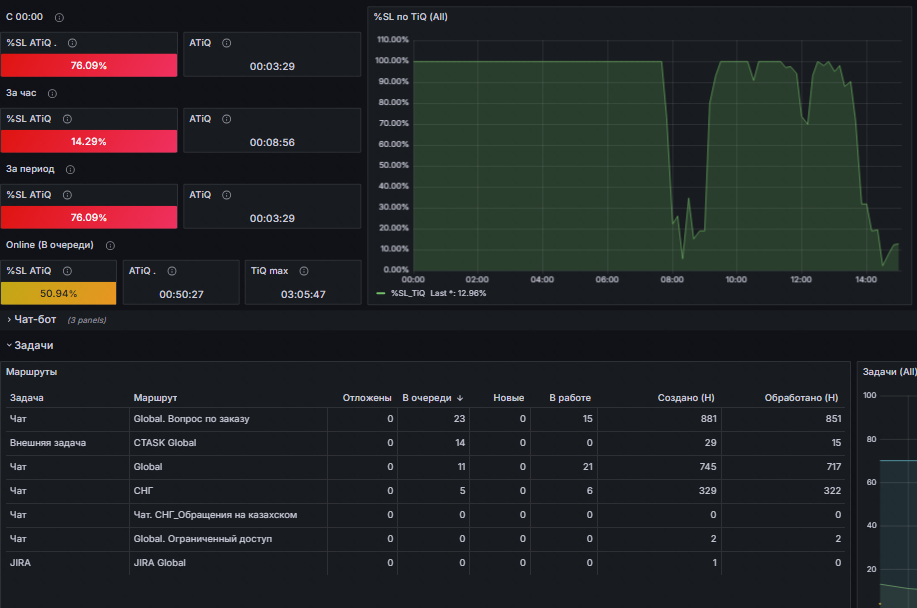
Task: Click the 'Обработано (Н)' column header
Action: (x=801, y=398)
